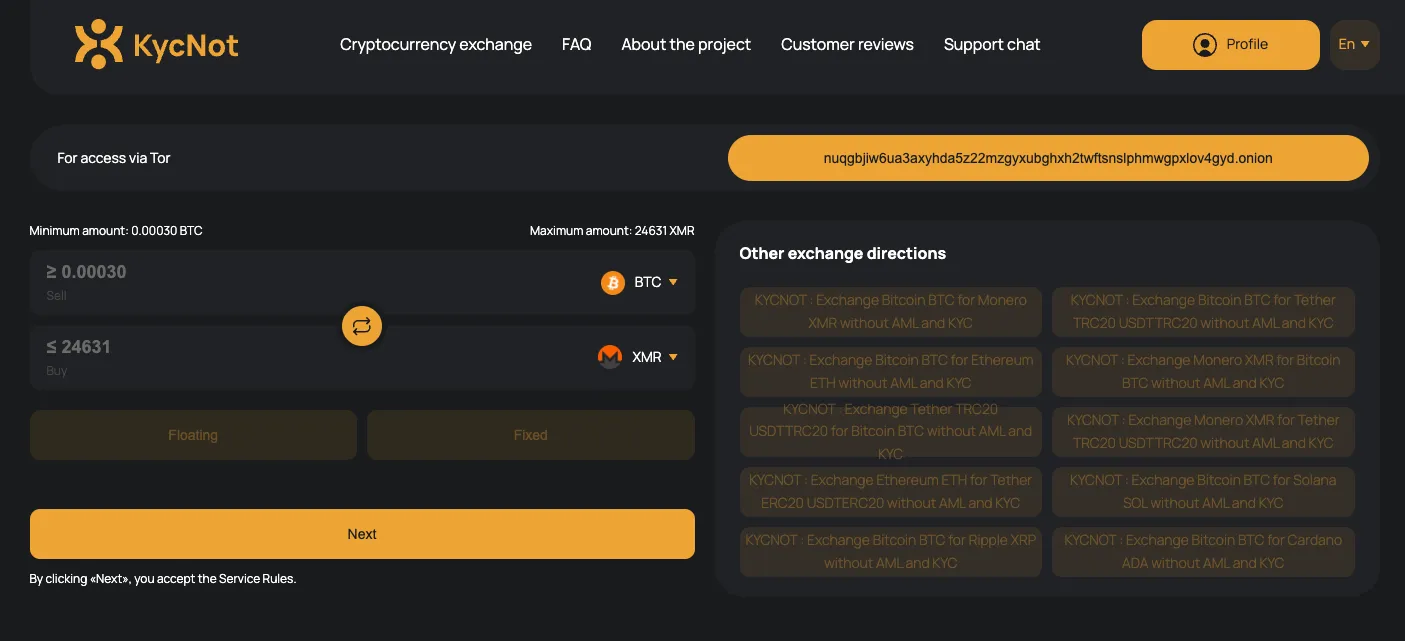
Task: Open Exchange Bitcoin BTC for Tether TRC20
Action: pos(1203,312)
